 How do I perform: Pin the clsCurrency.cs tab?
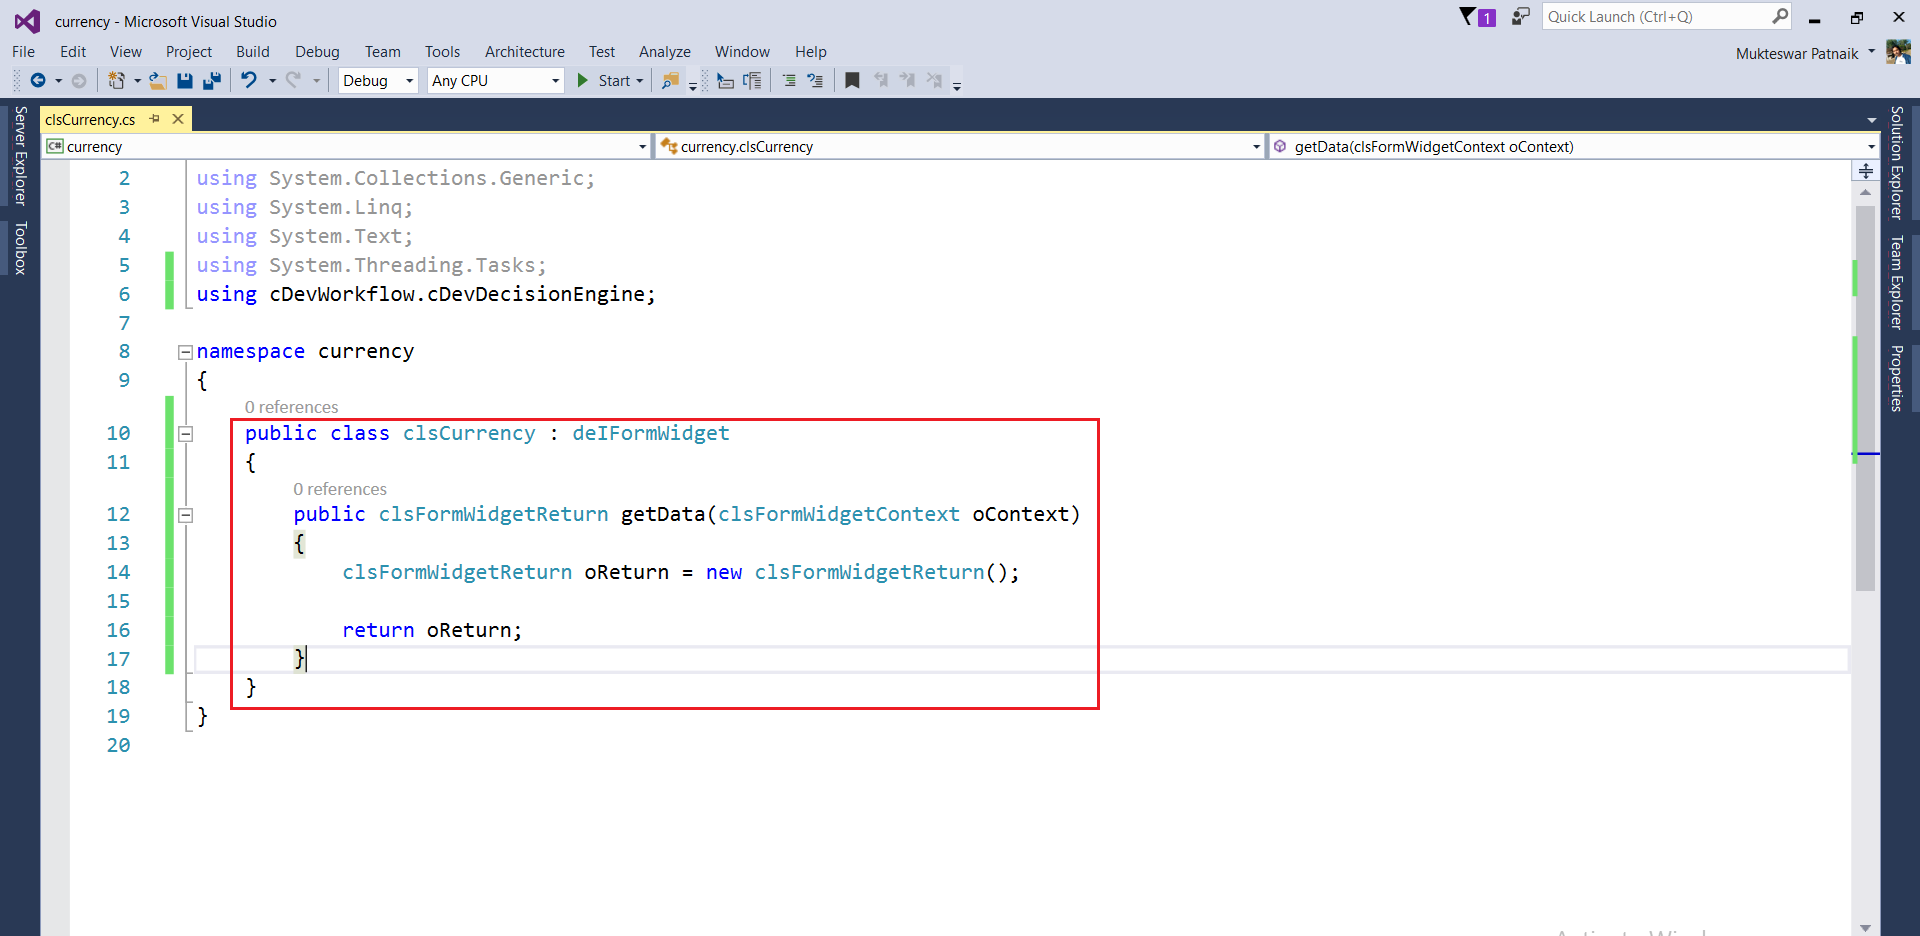(x=155, y=119)
